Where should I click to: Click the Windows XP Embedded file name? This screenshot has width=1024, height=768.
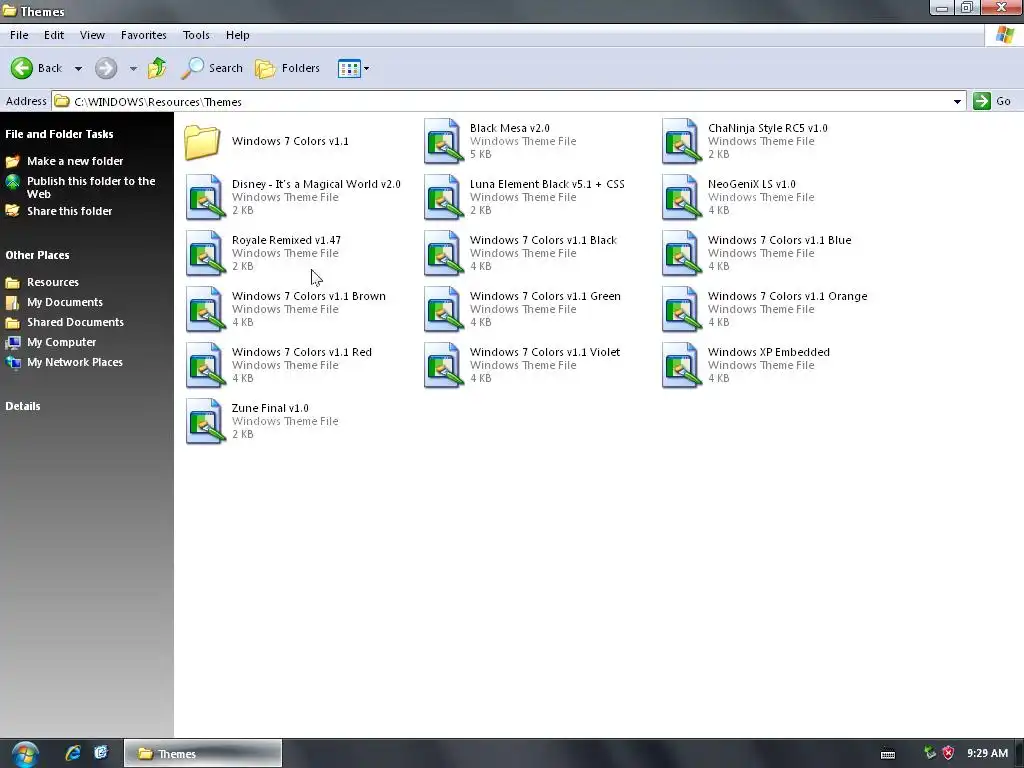click(x=769, y=352)
